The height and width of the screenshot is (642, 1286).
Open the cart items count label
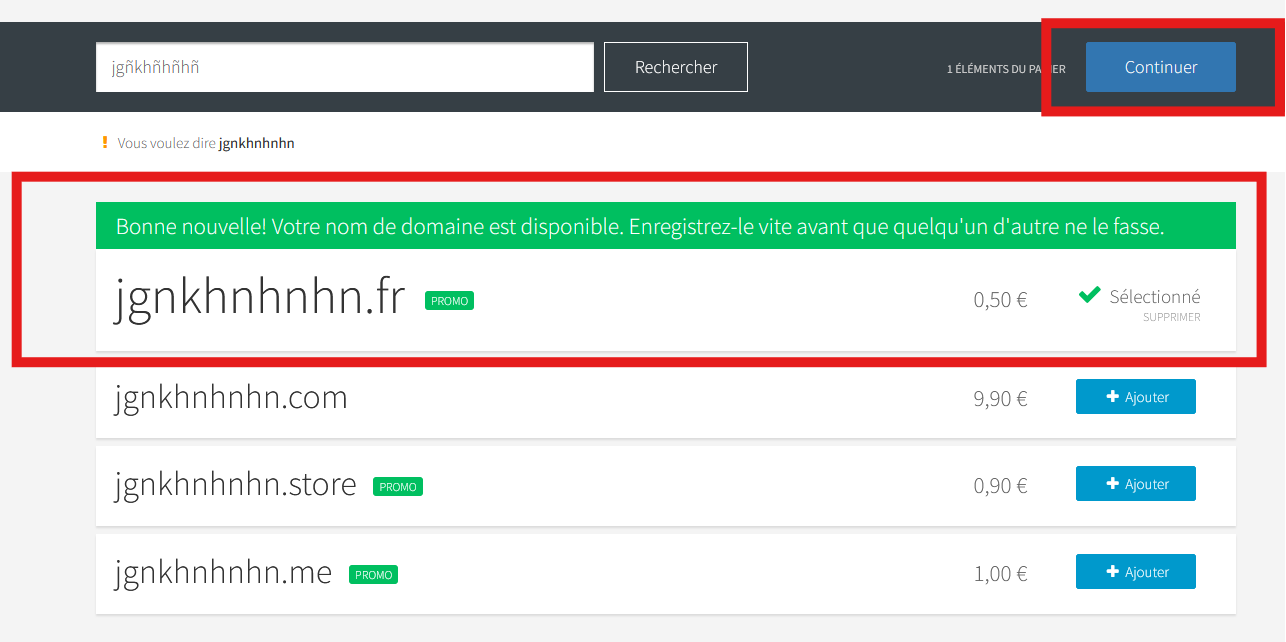coord(1005,69)
